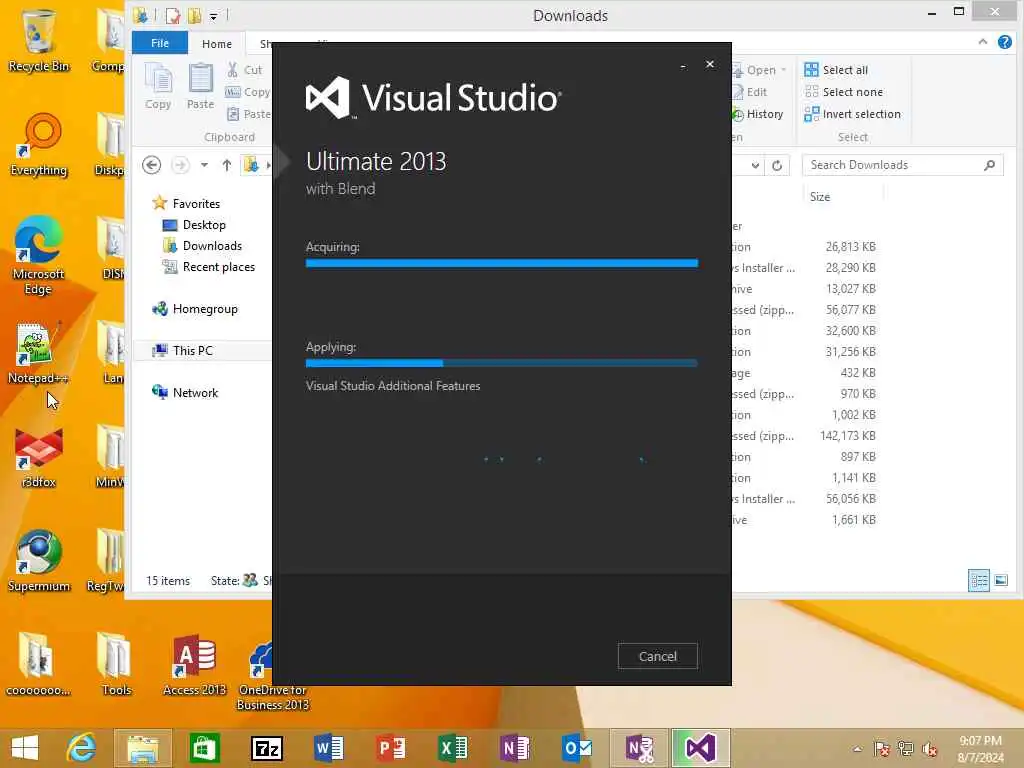
Task: Open the File tab in Downloads window
Action: (x=160, y=43)
